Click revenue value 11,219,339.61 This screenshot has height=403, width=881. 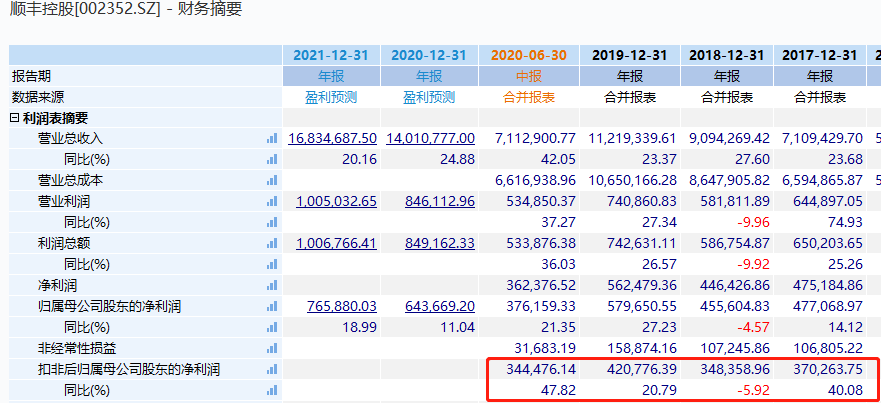pos(632,138)
